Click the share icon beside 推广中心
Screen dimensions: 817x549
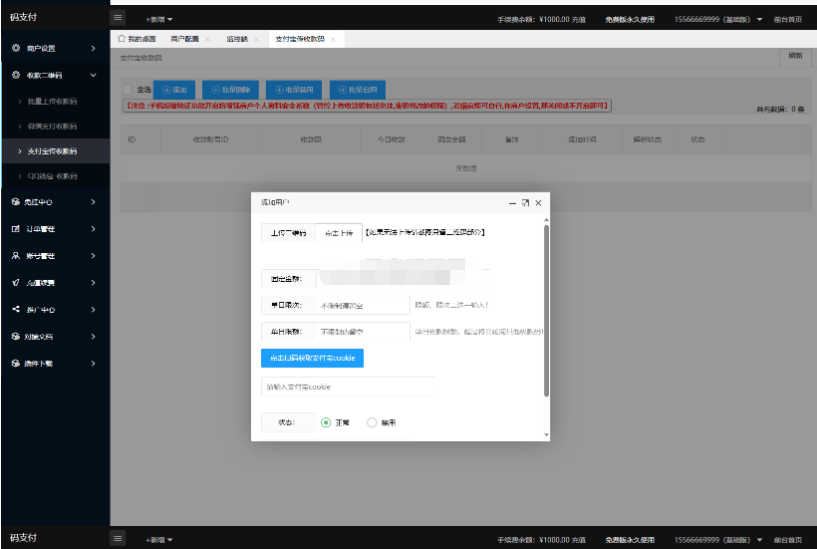point(16,309)
